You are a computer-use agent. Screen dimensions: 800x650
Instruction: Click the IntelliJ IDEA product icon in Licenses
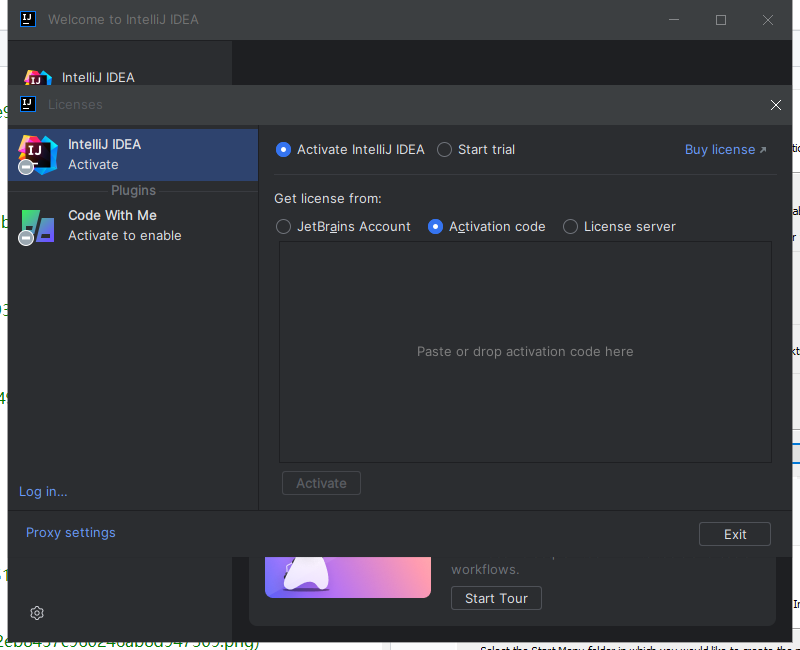(x=37, y=155)
